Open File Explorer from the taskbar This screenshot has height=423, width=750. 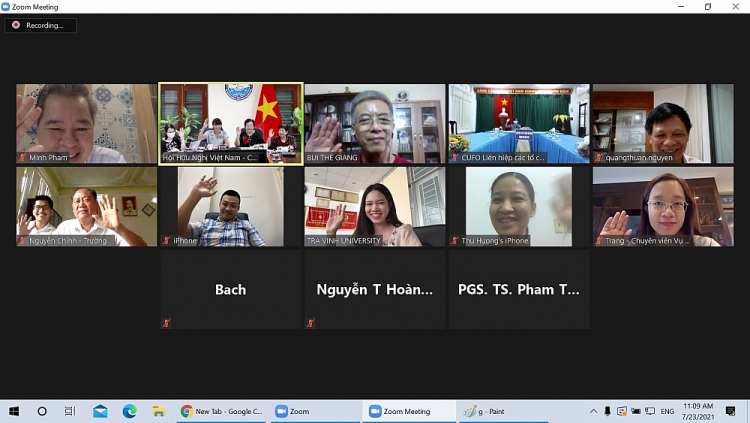pyautogui.click(x=158, y=411)
